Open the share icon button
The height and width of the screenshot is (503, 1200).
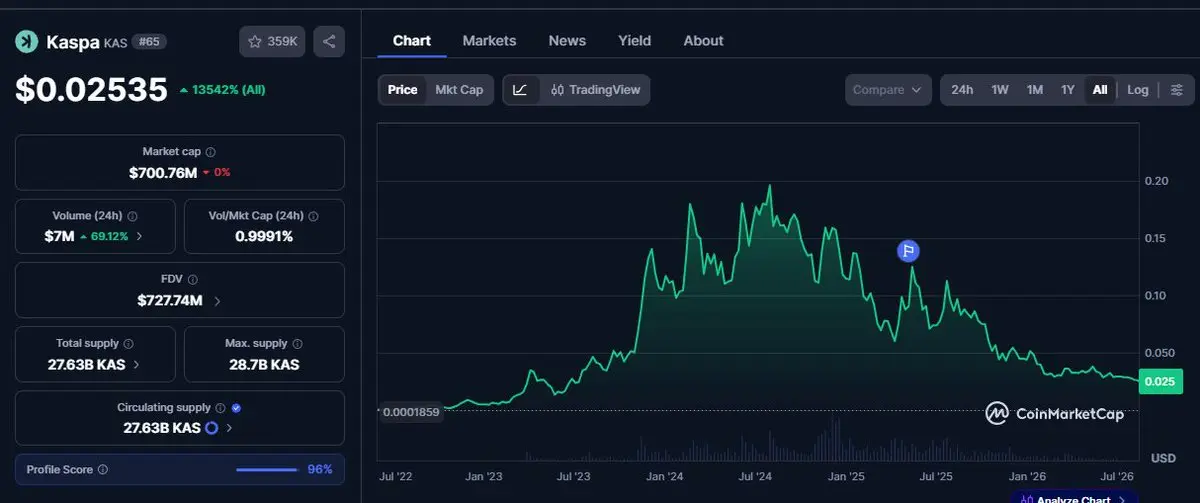[x=329, y=41]
